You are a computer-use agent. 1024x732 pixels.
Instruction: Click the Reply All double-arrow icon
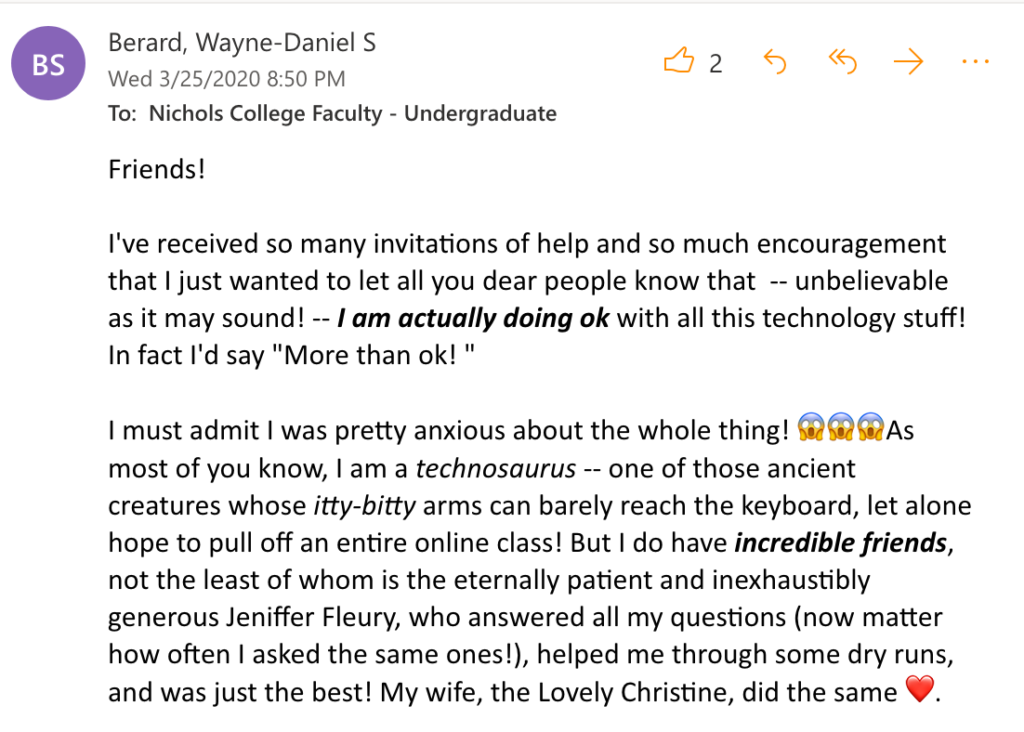tap(843, 63)
